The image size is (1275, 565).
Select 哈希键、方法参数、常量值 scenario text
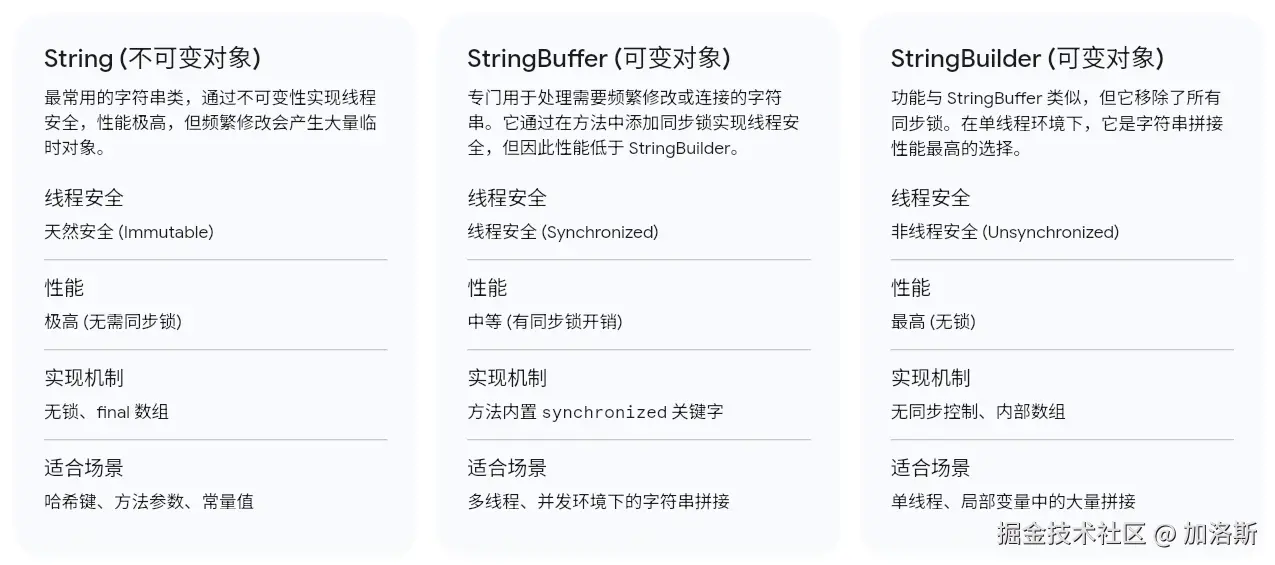(x=149, y=502)
